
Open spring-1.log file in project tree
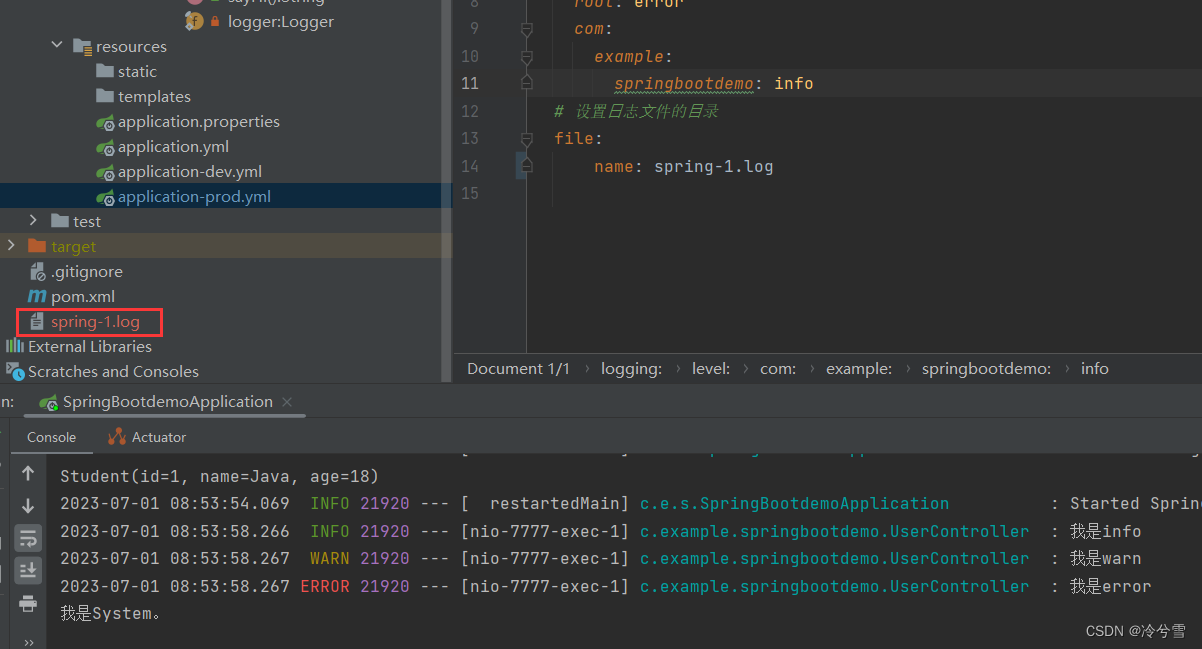pos(95,321)
